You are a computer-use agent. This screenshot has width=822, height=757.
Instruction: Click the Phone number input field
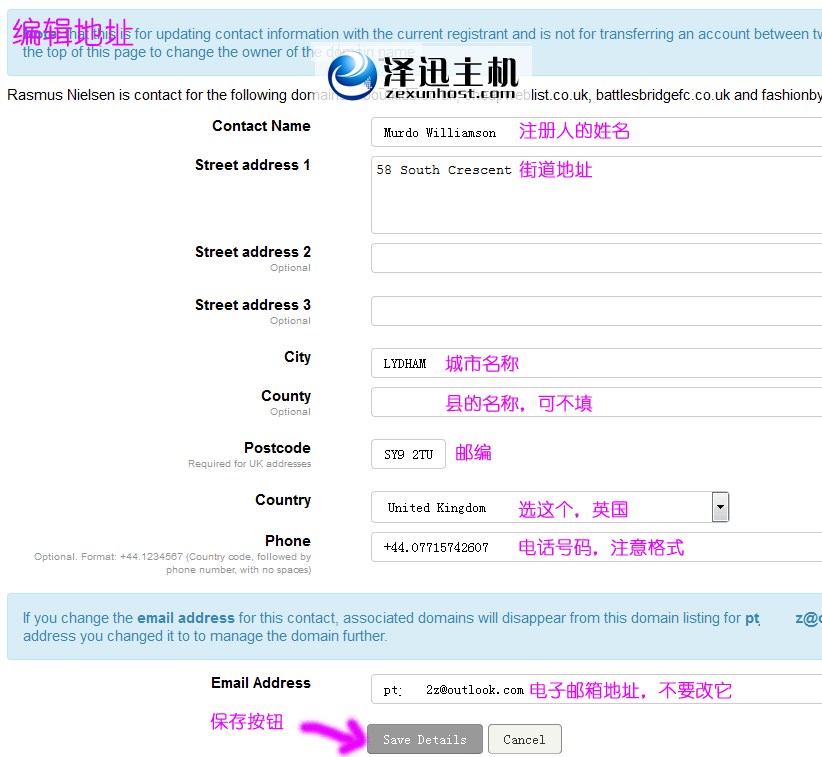[x=596, y=547]
